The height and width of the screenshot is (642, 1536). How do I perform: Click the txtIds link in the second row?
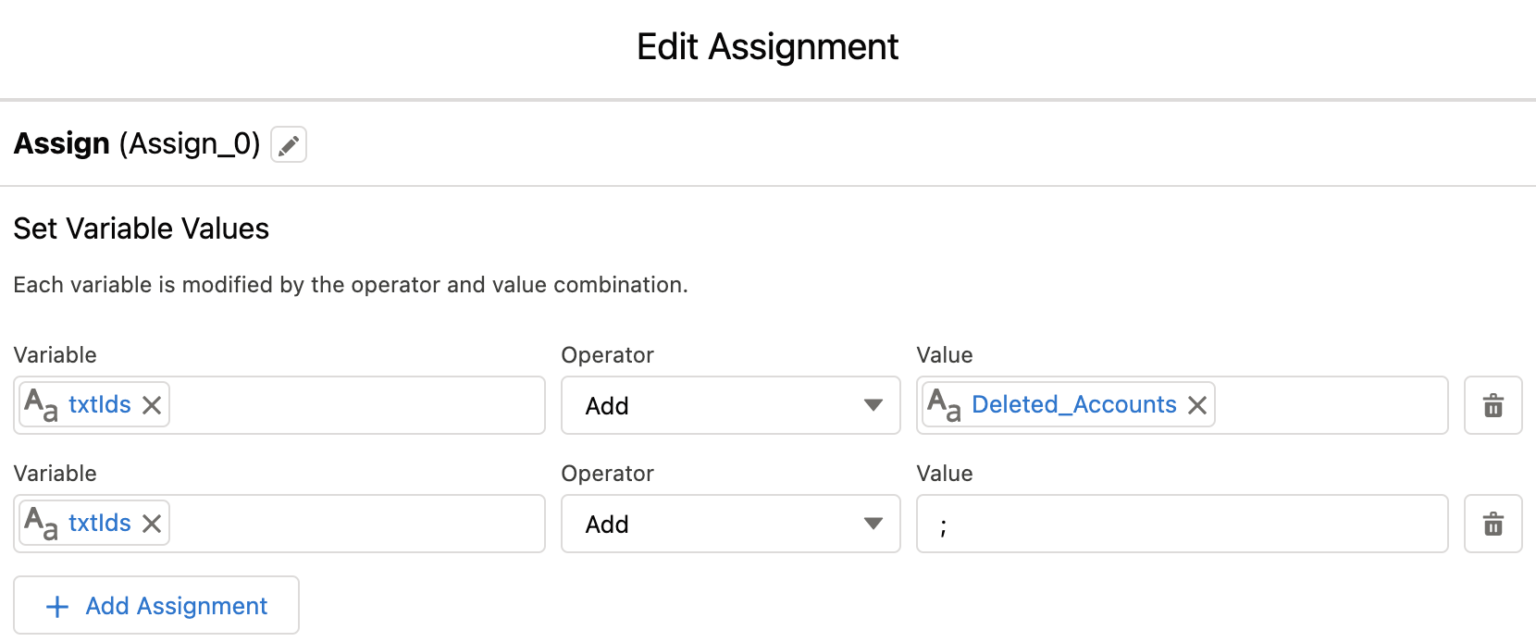[x=99, y=523]
